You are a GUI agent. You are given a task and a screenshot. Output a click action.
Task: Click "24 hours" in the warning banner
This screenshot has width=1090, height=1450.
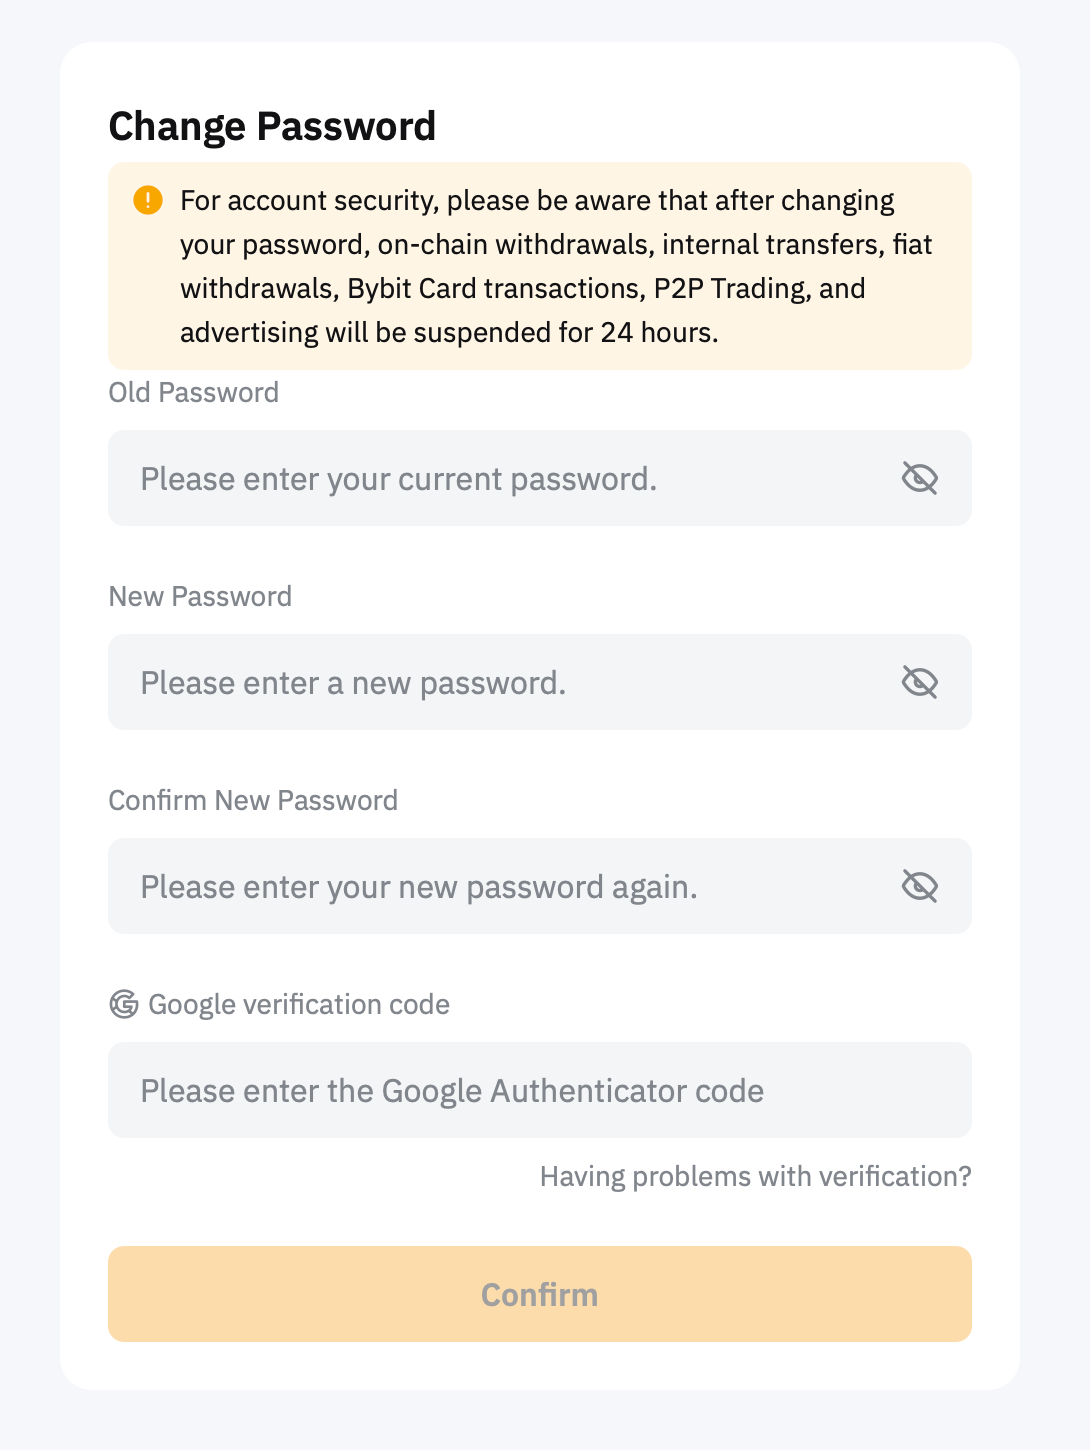[x=657, y=333]
